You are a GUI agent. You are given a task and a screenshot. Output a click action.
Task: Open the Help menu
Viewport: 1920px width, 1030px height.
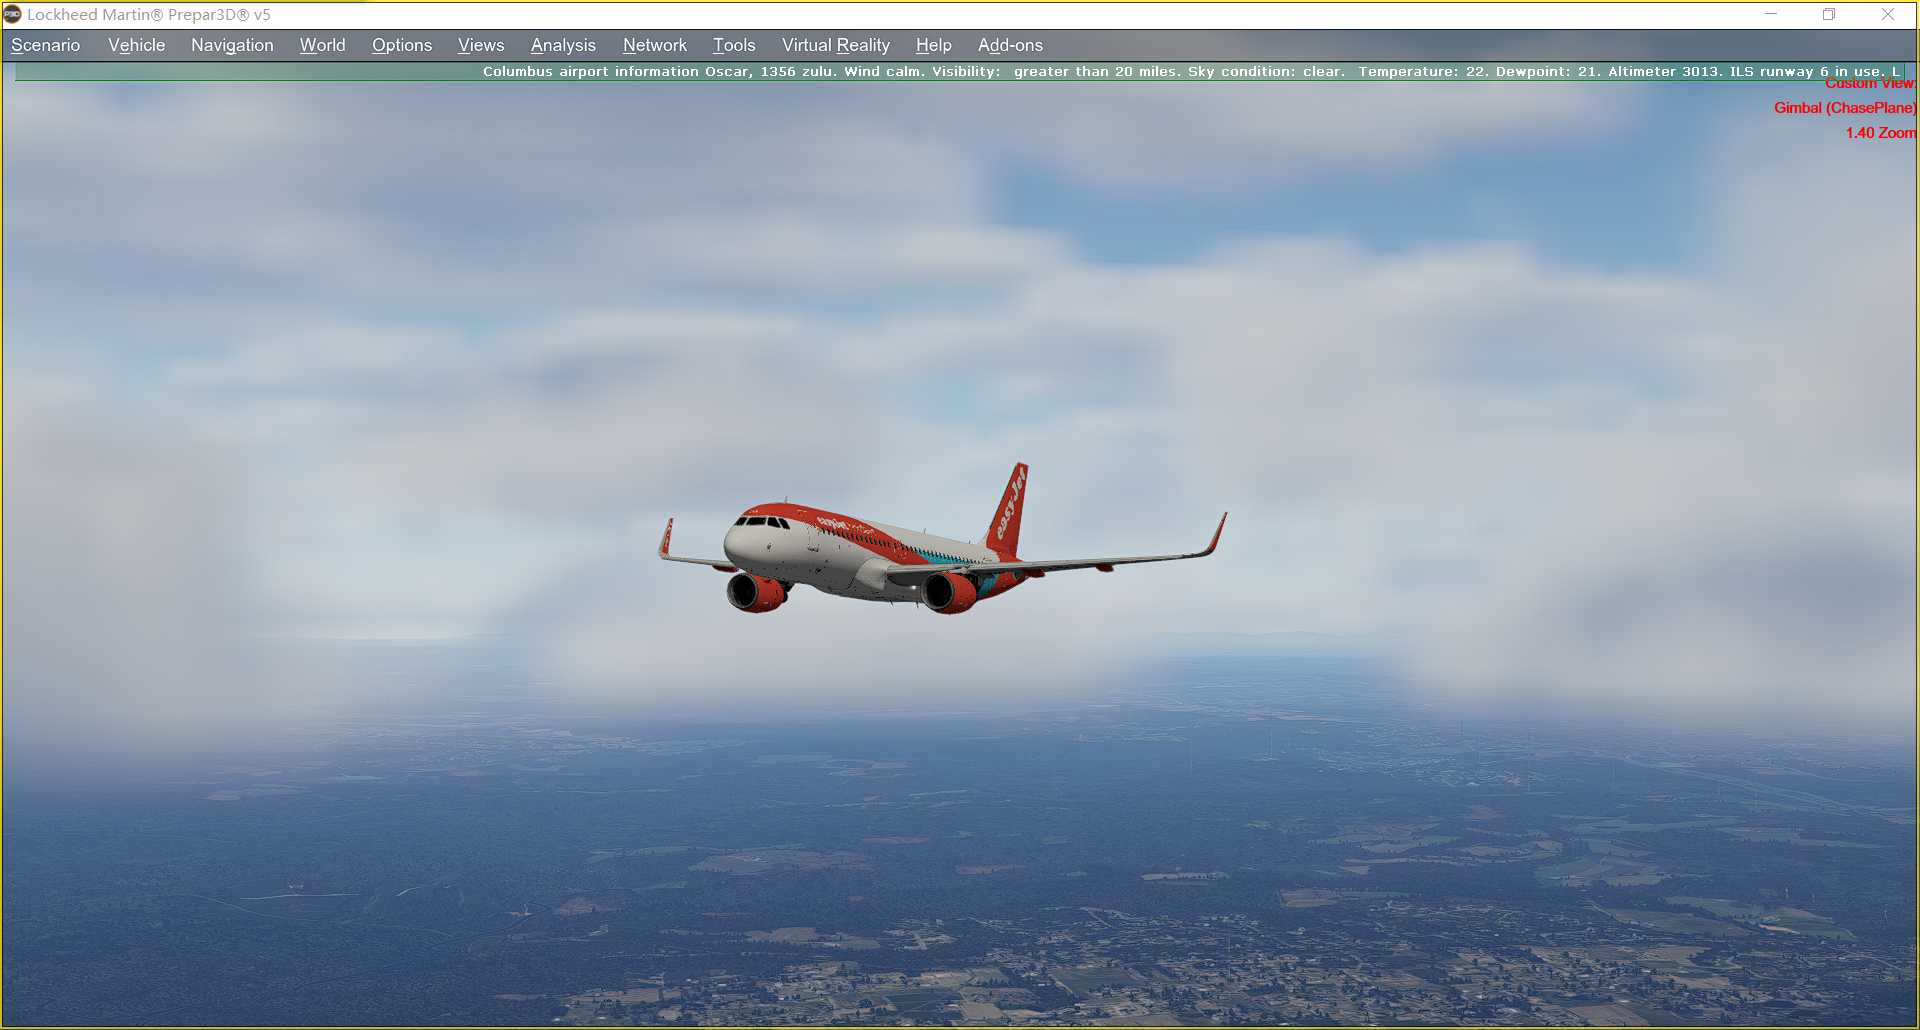pyautogui.click(x=932, y=45)
